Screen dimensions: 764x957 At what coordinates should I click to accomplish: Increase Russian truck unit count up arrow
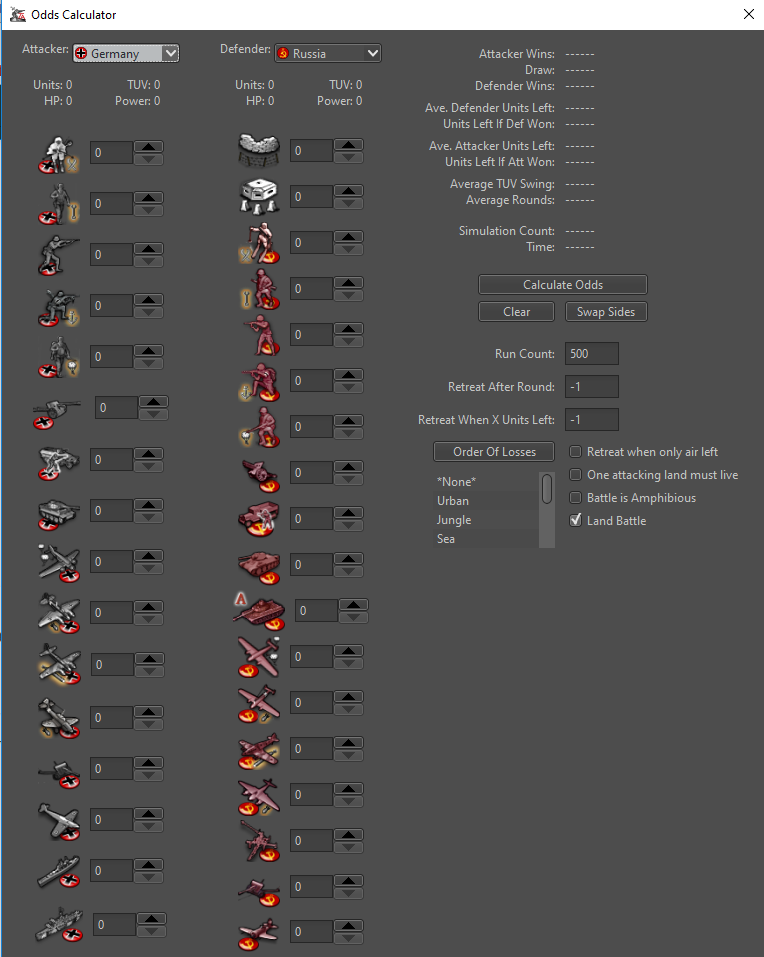pos(348,513)
